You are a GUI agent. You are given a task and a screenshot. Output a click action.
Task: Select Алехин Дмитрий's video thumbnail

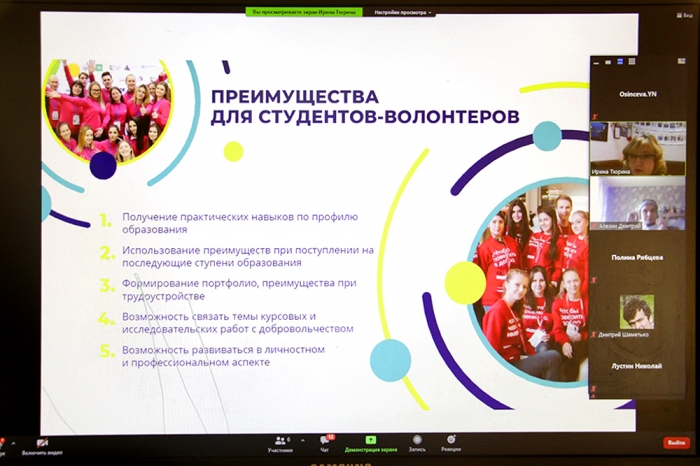click(637, 203)
